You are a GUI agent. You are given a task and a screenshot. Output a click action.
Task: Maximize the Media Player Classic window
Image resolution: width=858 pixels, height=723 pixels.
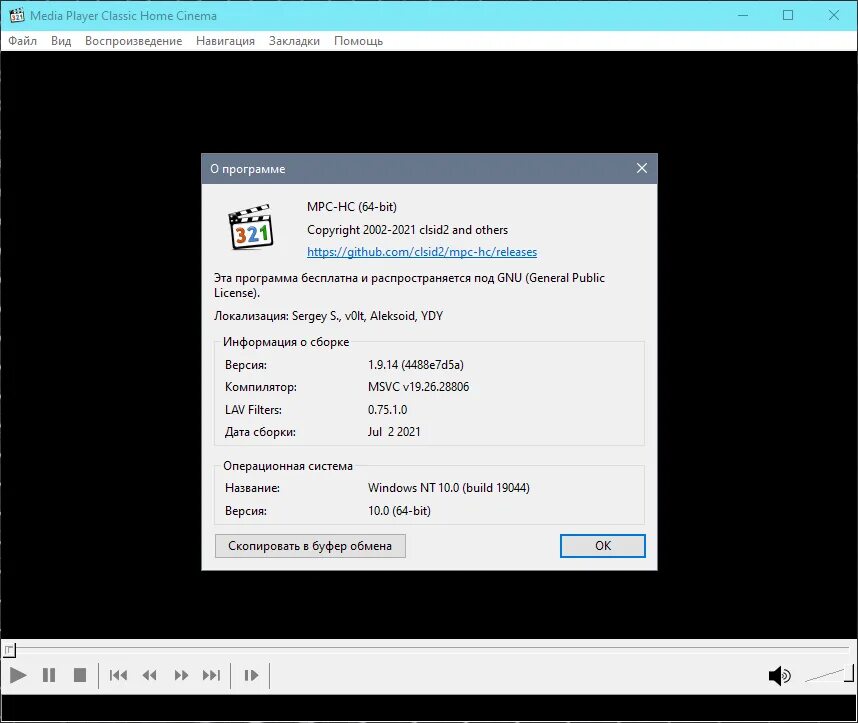[x=788, y=15]
